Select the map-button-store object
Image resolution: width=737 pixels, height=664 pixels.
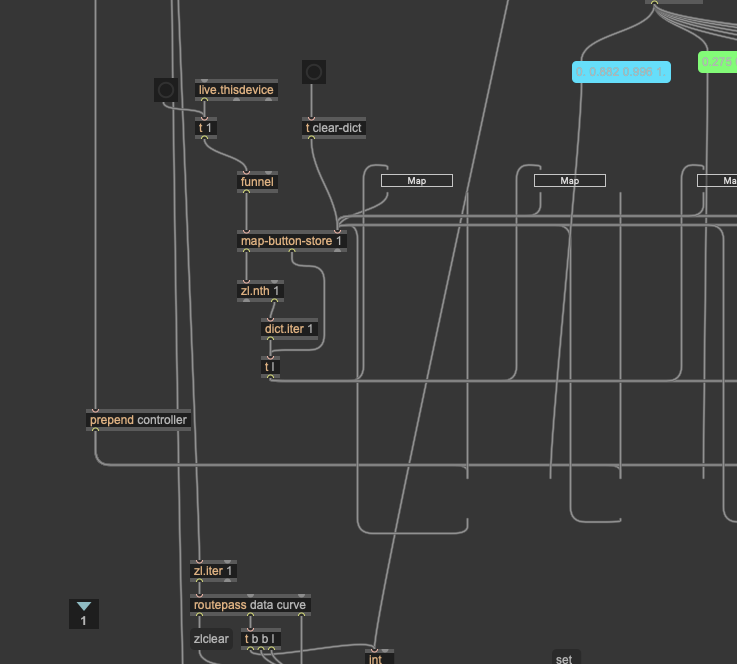pos(291,241)
